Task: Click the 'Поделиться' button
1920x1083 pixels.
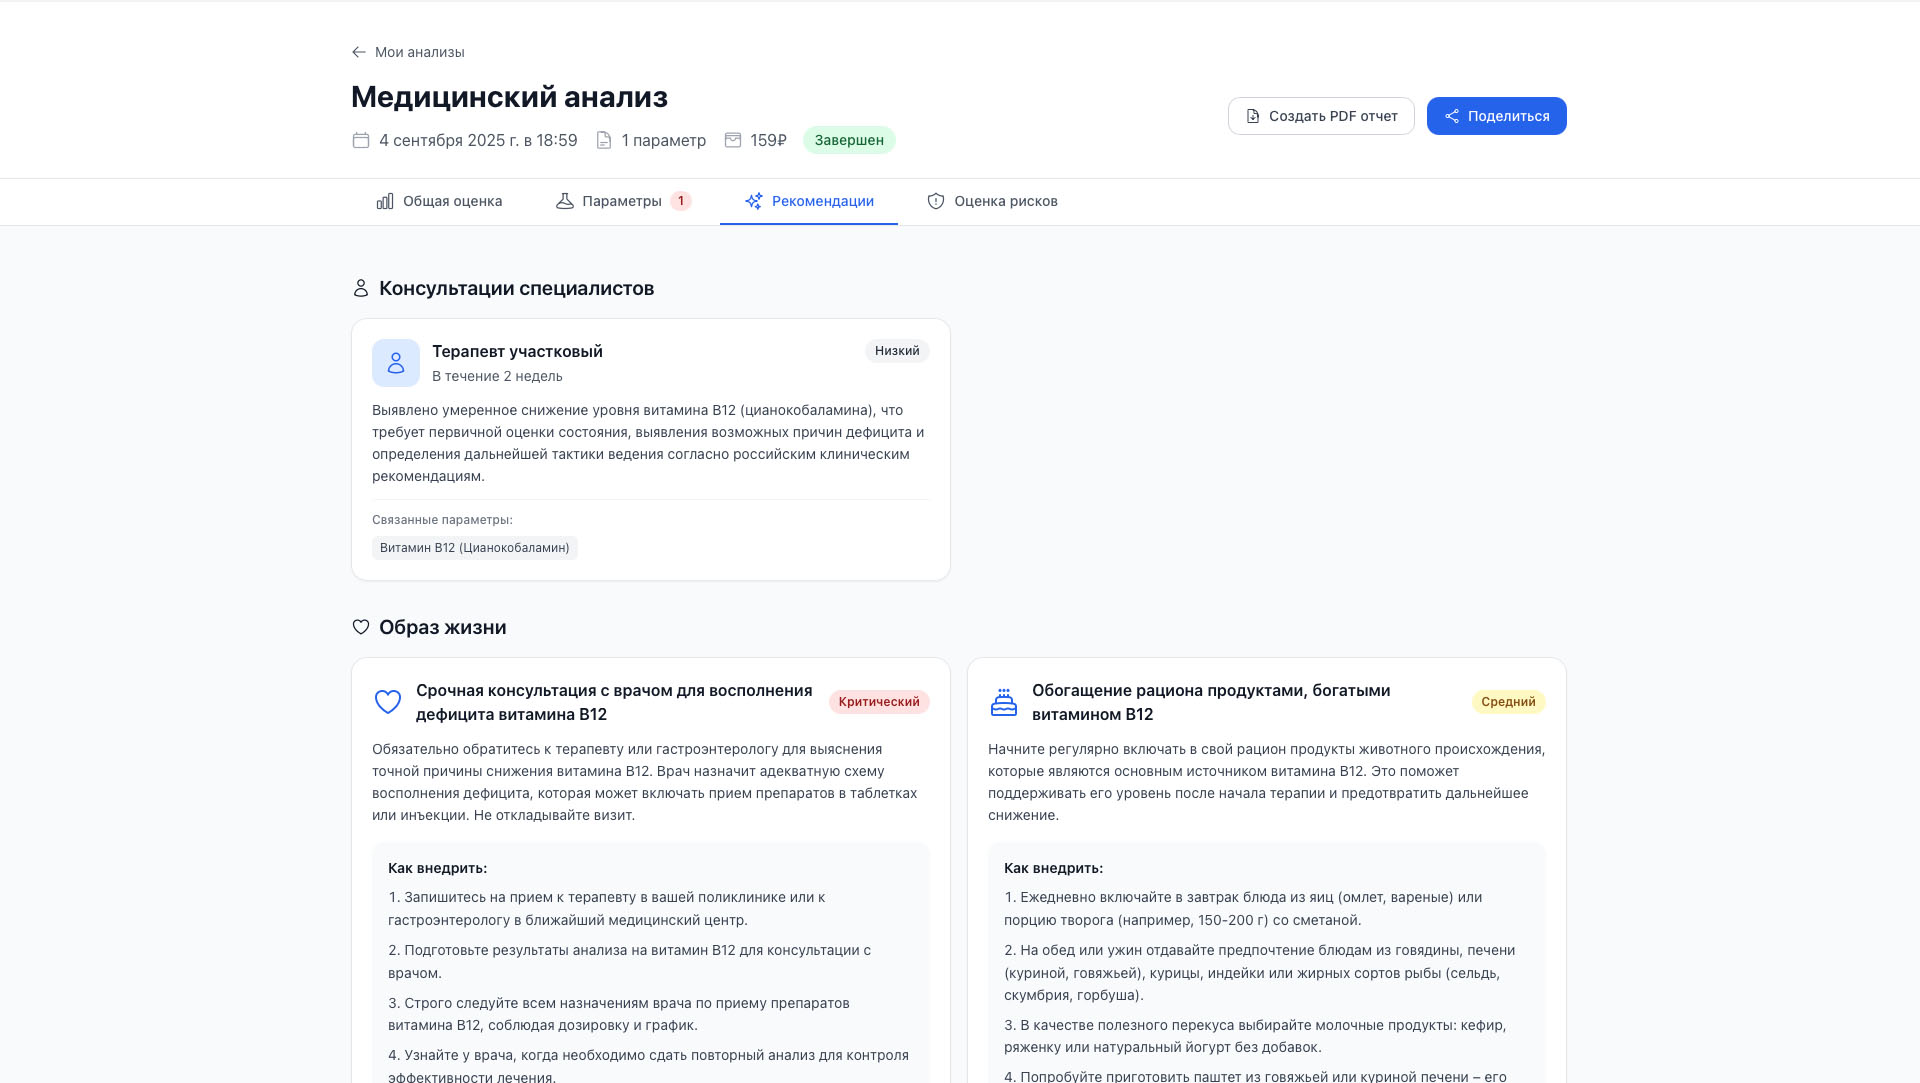Action: click(1497, 116)
